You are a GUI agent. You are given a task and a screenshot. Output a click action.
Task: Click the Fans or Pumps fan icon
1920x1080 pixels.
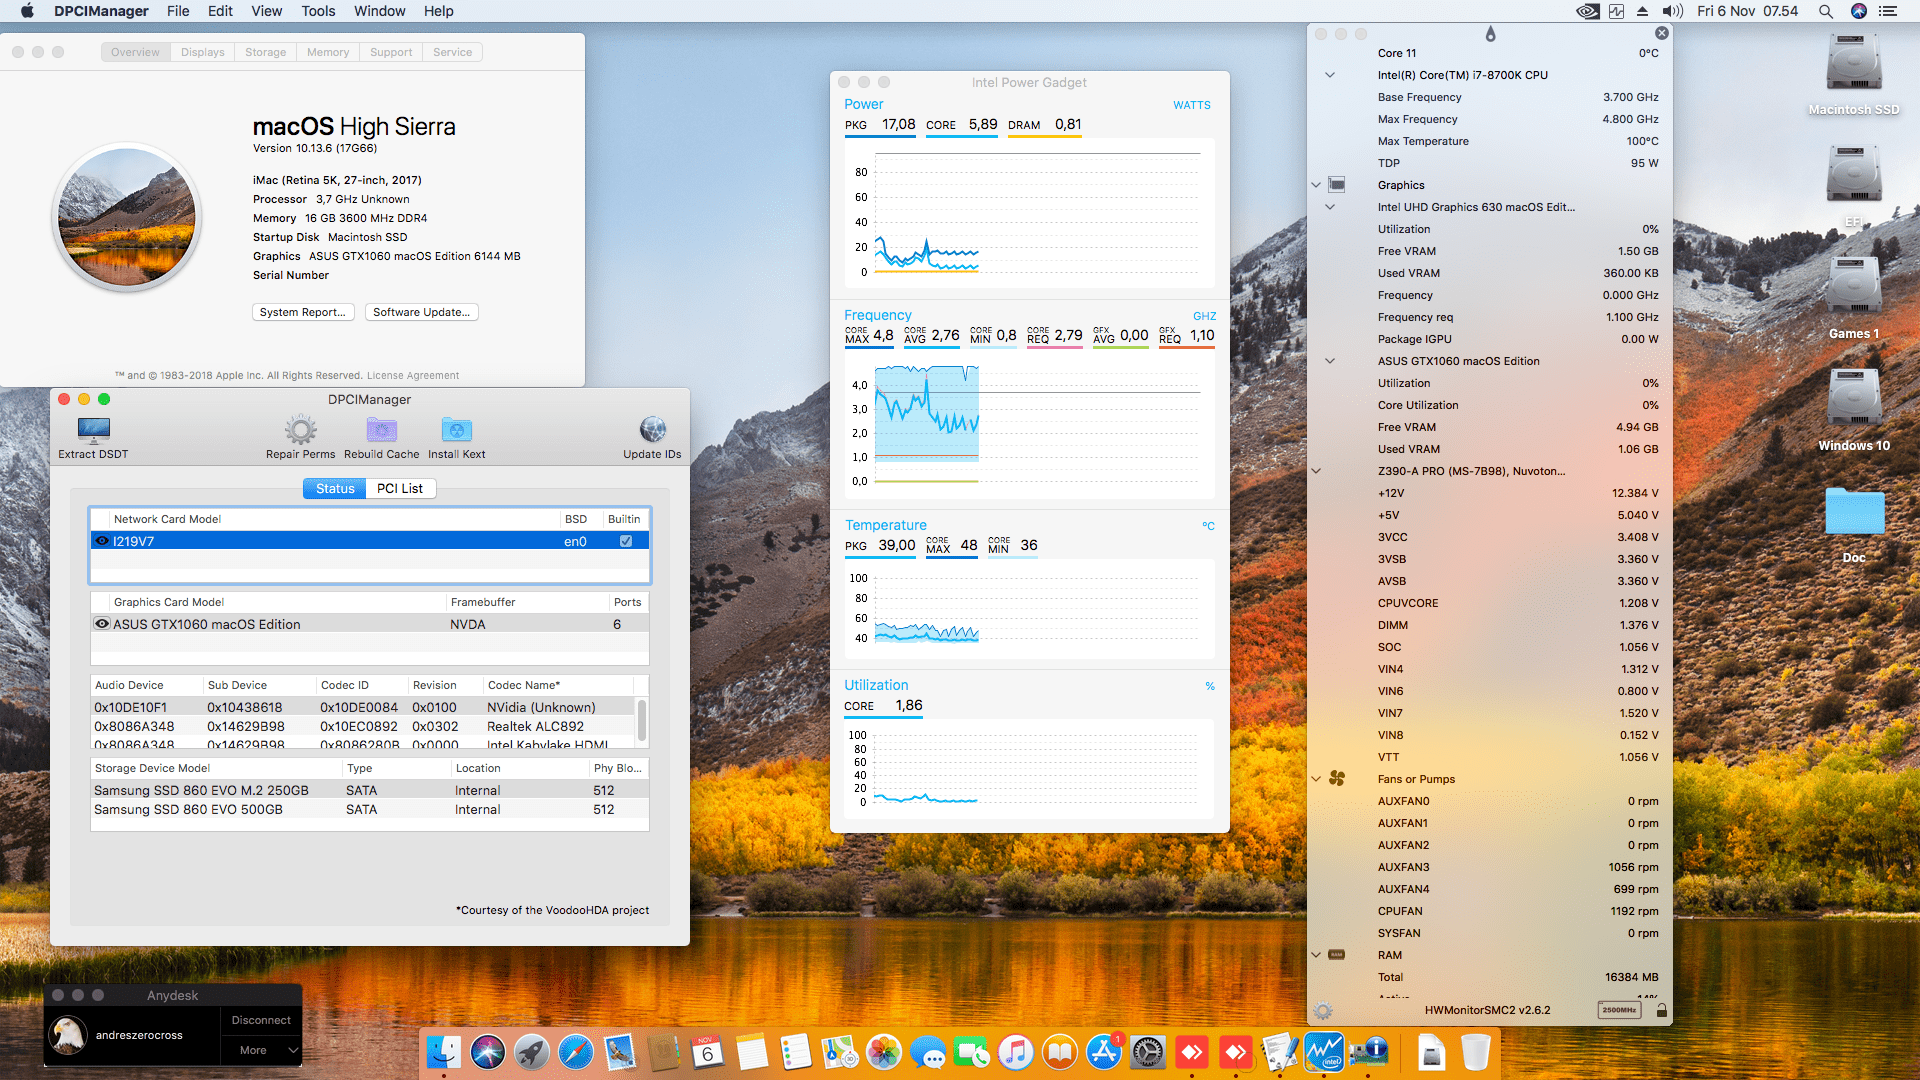pos(1337,779)
